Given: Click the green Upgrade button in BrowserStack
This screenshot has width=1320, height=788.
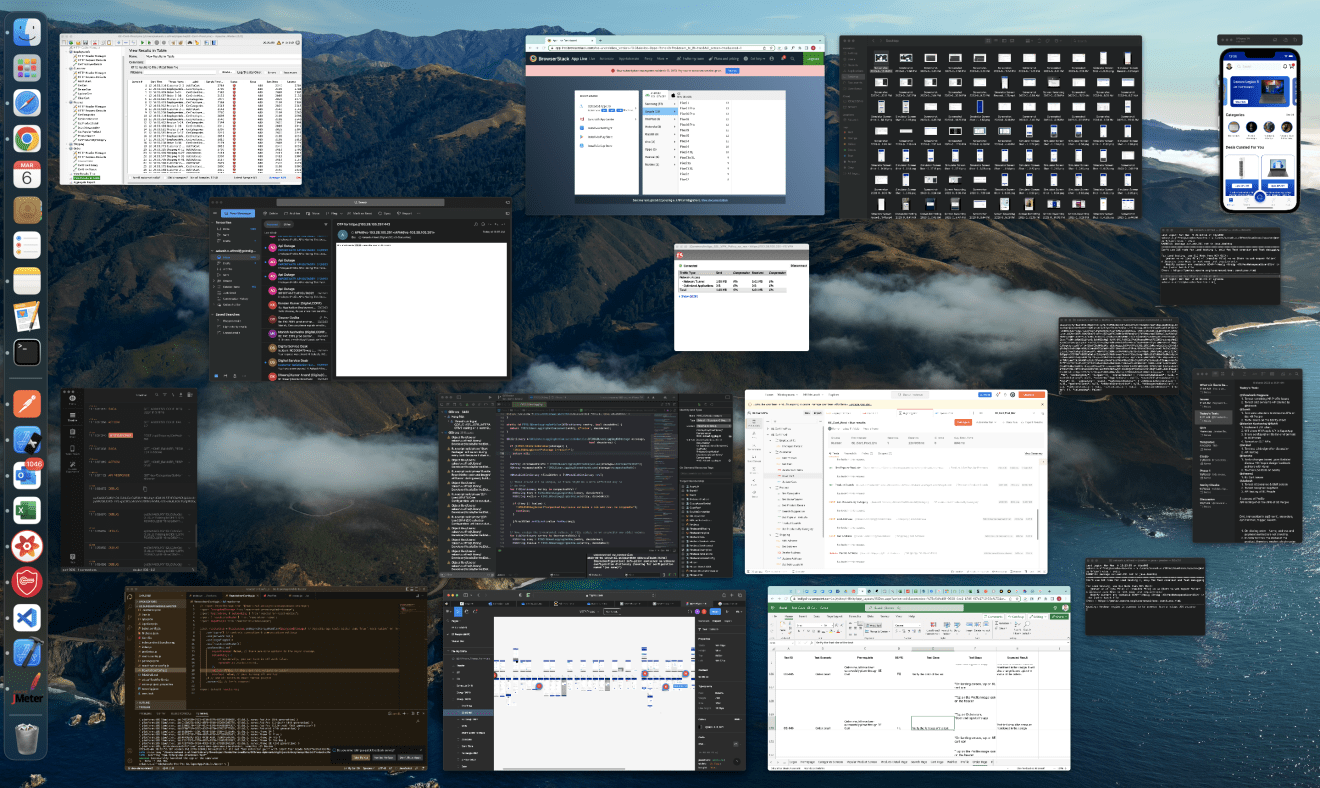Looking at the screenshot, I should click(812, 59).
